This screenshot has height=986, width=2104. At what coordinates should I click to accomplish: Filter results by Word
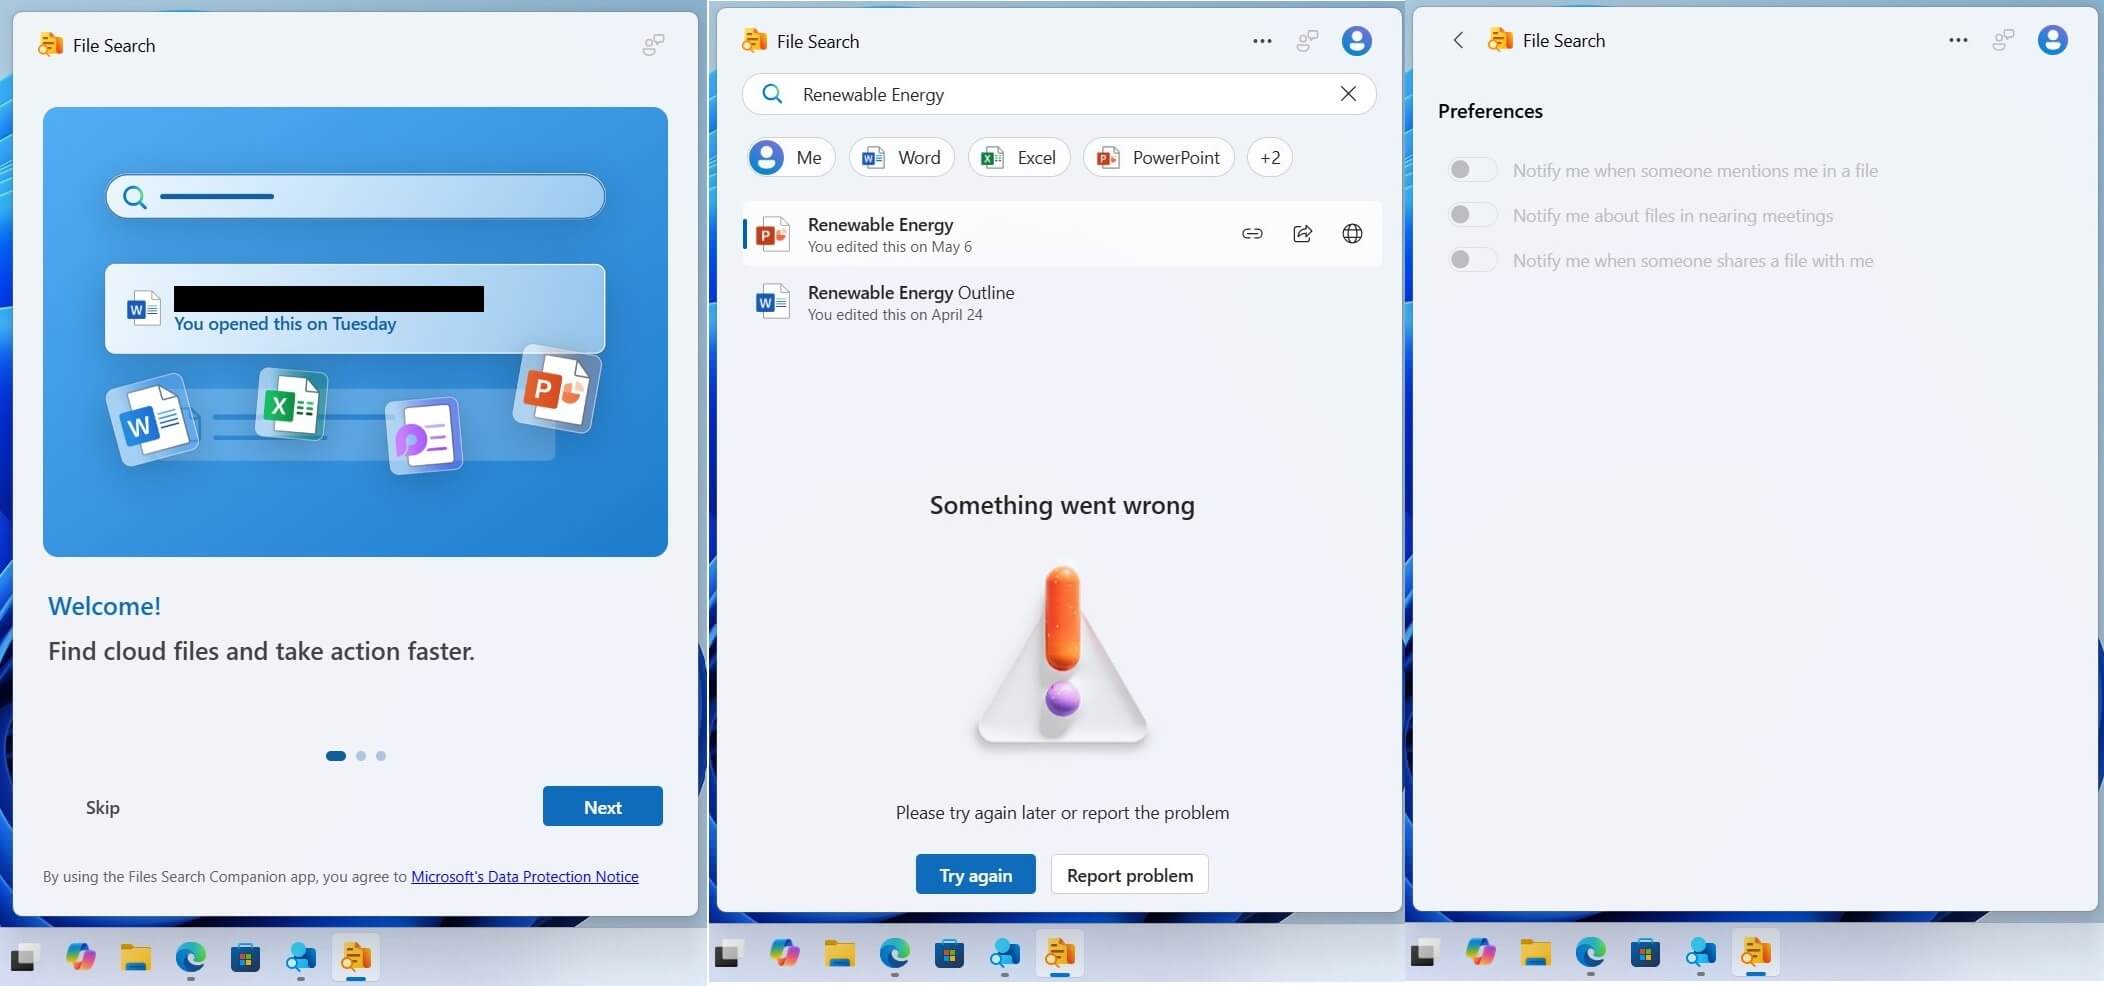point(902,157)
